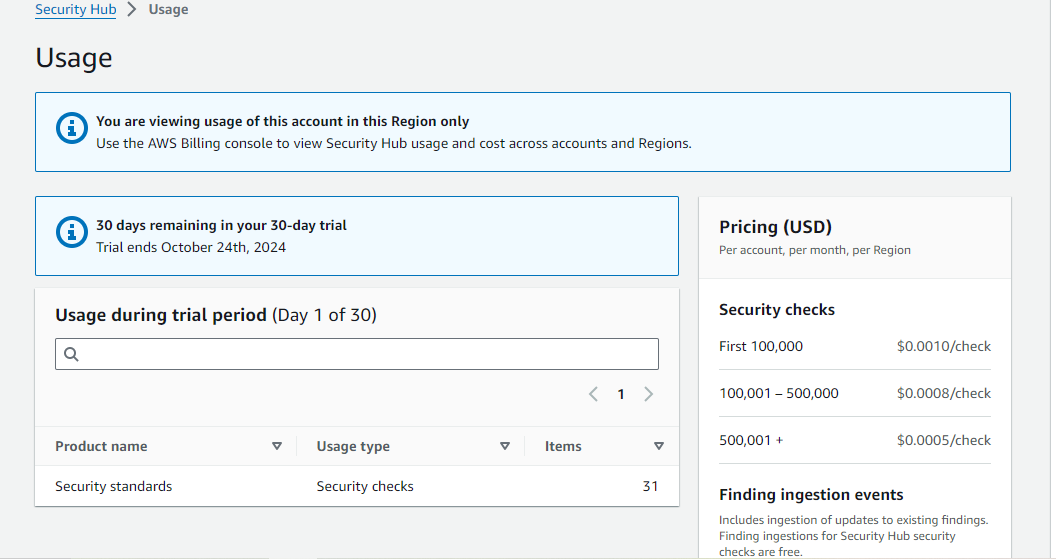
Task: Click the Usage breadcrumb item
Action: coord(168,9)
